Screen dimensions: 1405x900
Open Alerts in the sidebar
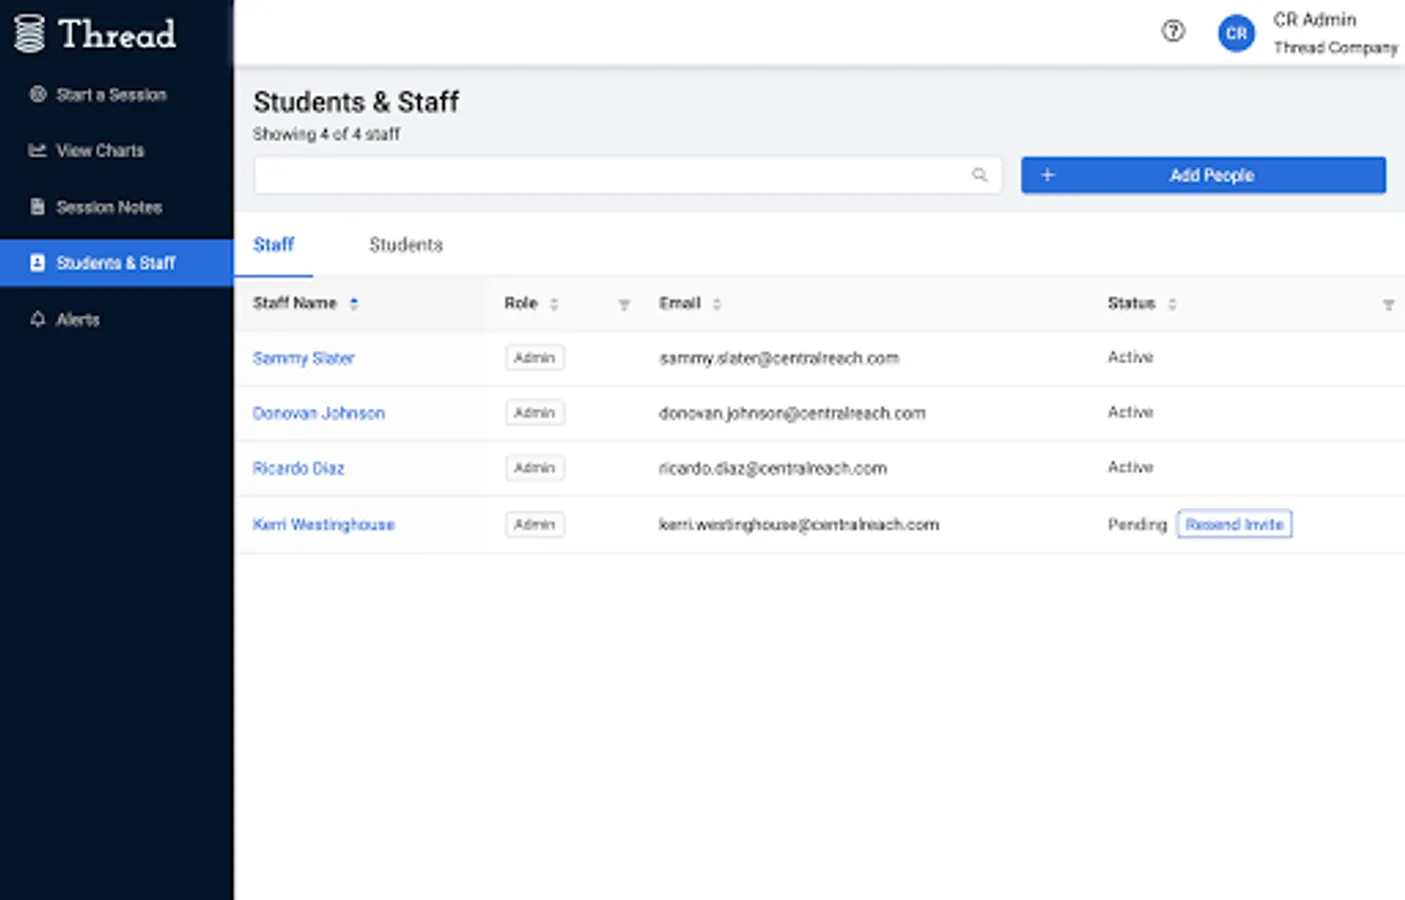pyautogui.click(x=77, y=320)
